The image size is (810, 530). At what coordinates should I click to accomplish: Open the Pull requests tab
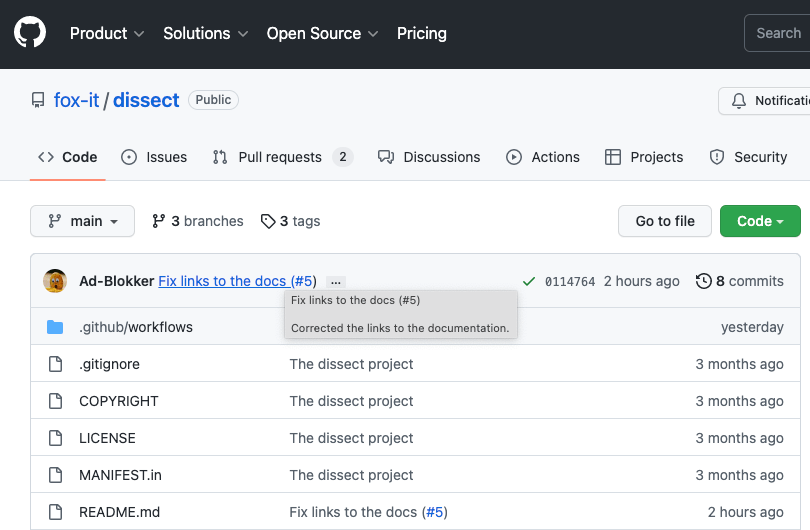(x=281, y=157)
